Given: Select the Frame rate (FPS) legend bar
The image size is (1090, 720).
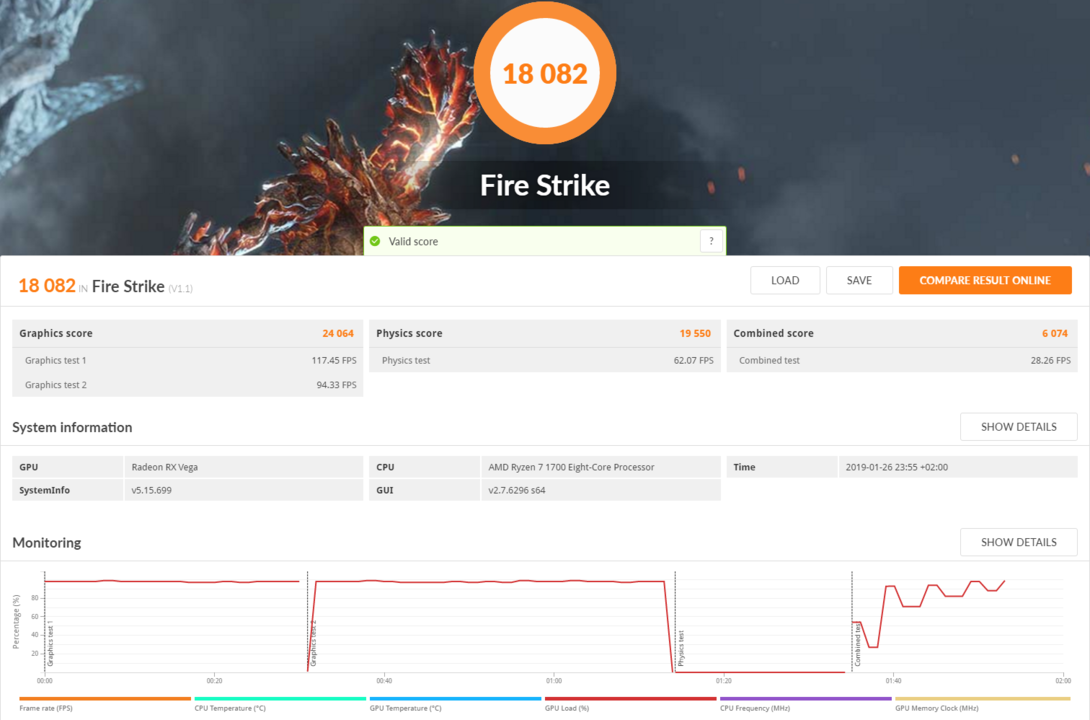Looking at the screenshot, I should [x=105, y=698].
